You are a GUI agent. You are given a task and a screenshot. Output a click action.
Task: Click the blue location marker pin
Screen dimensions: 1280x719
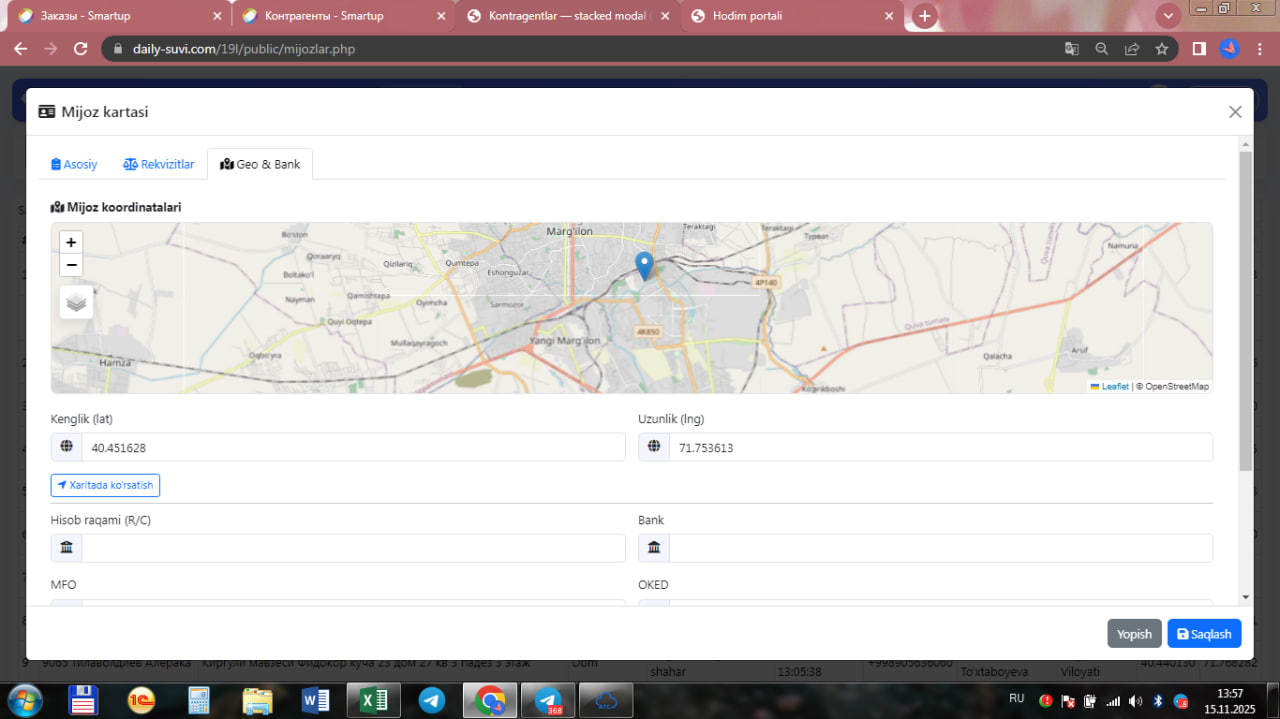645,265
